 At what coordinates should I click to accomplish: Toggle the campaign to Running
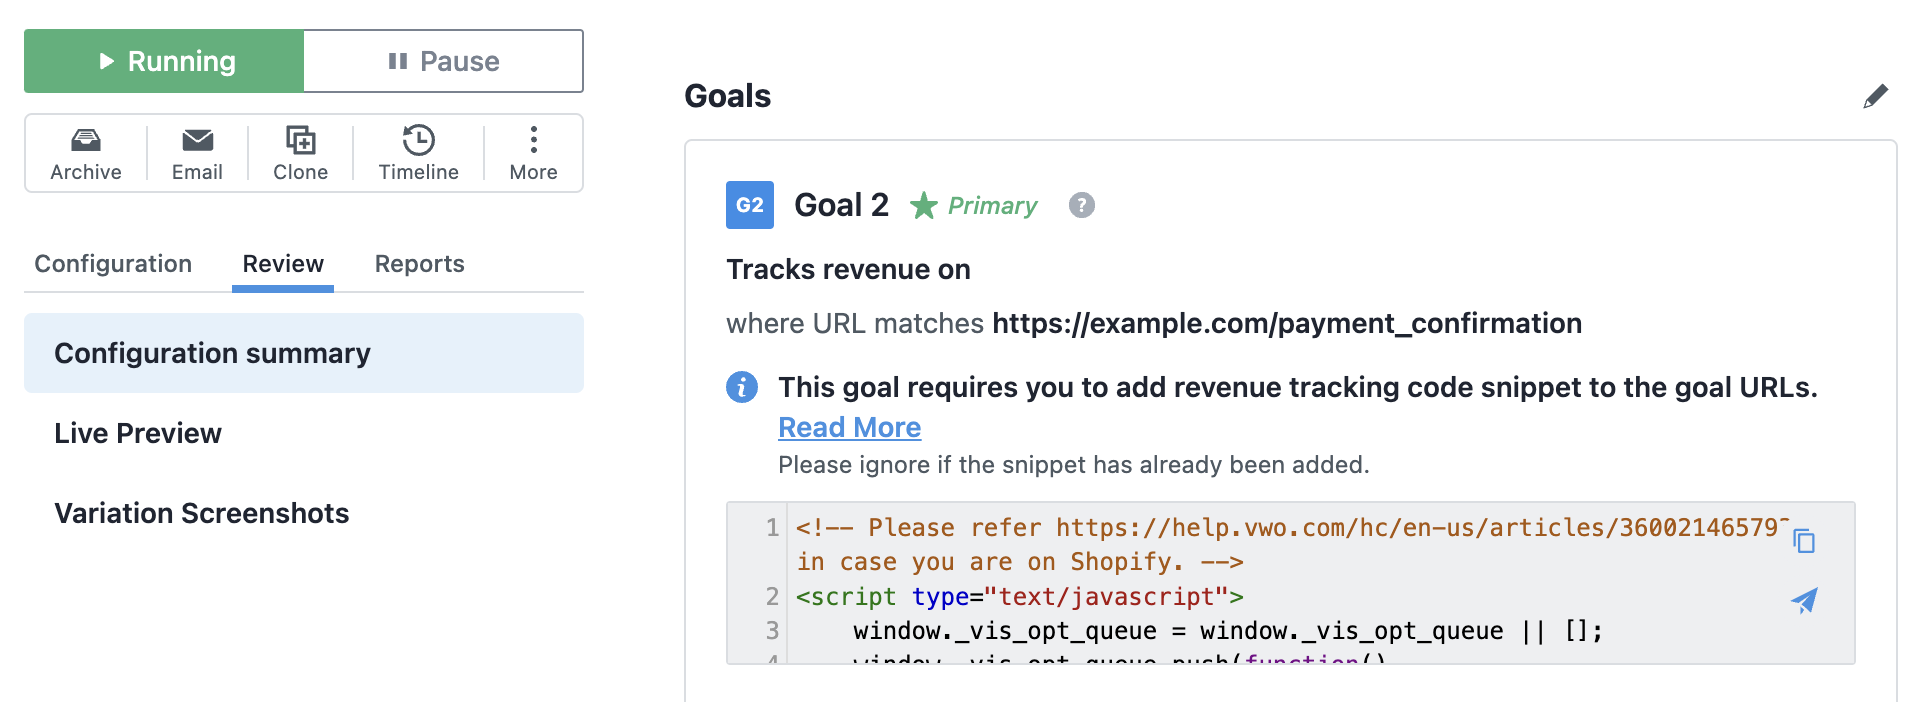click(164, 61)
